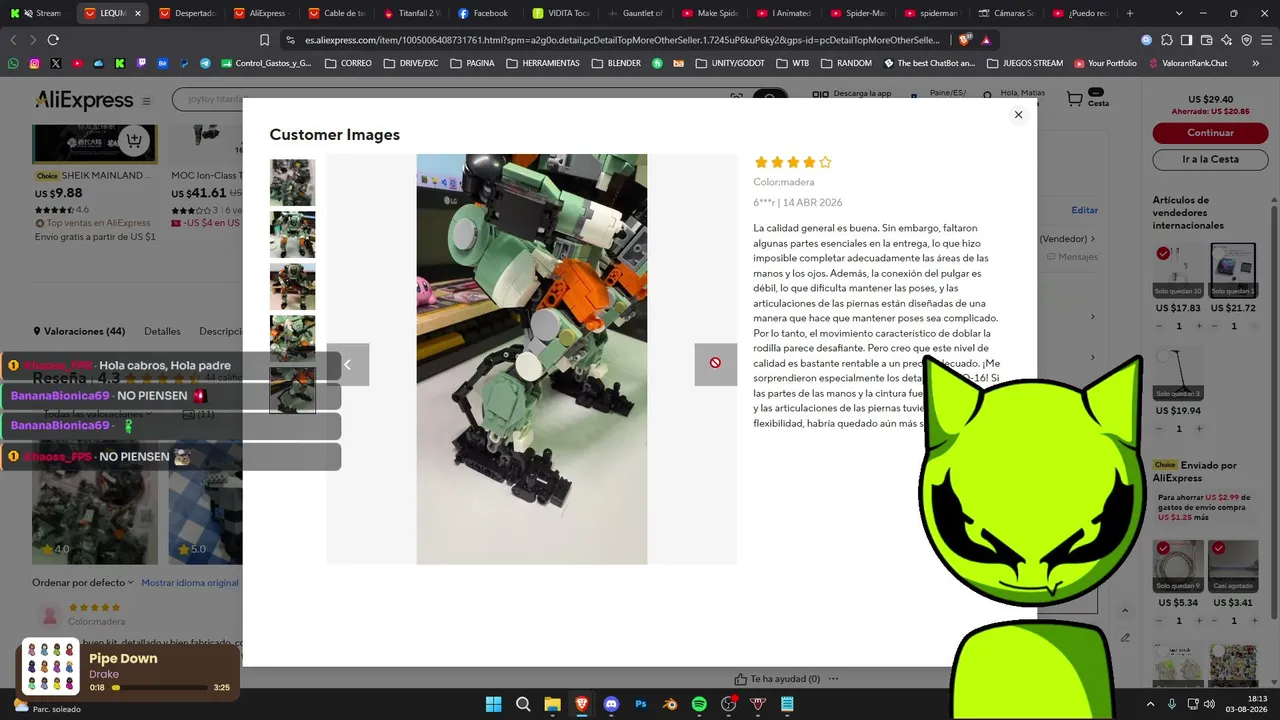Open File Explorer from the taskbar

pyautogui.click(x=552, y=704)
